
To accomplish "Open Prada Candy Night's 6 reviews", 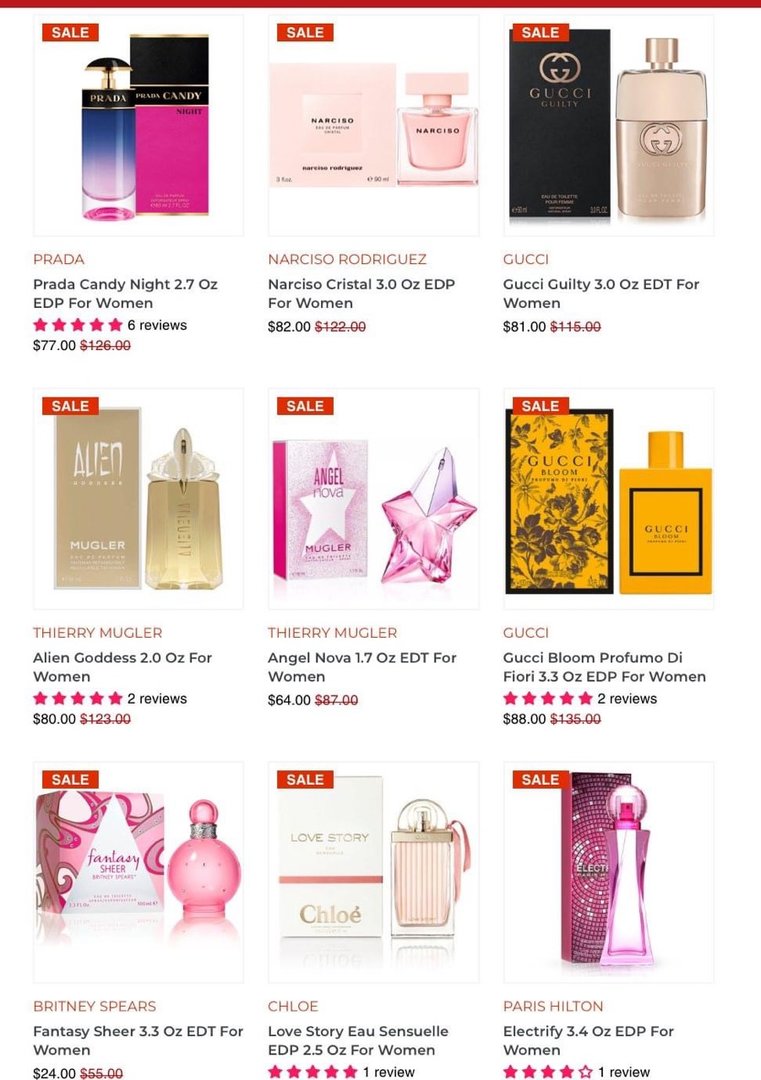I will [157, 325].
